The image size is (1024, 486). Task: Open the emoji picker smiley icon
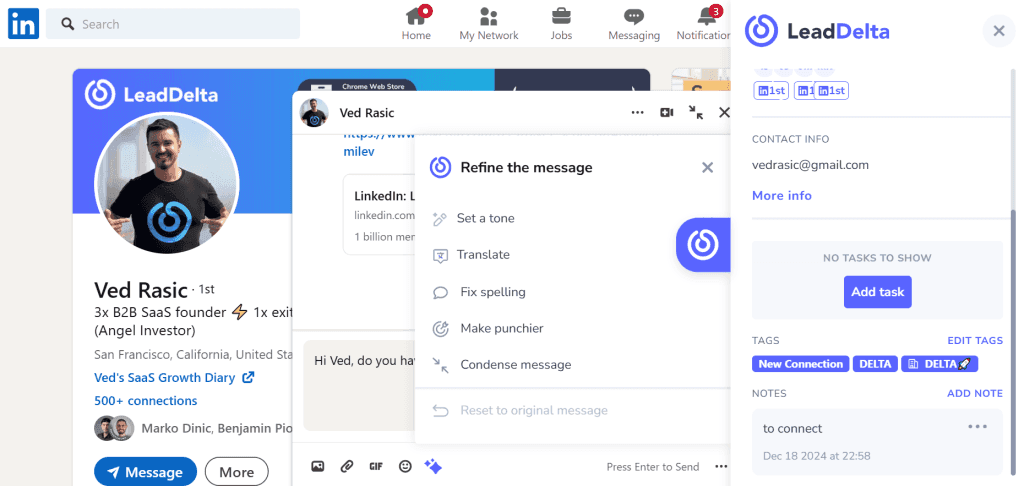[x=405, y=466]
